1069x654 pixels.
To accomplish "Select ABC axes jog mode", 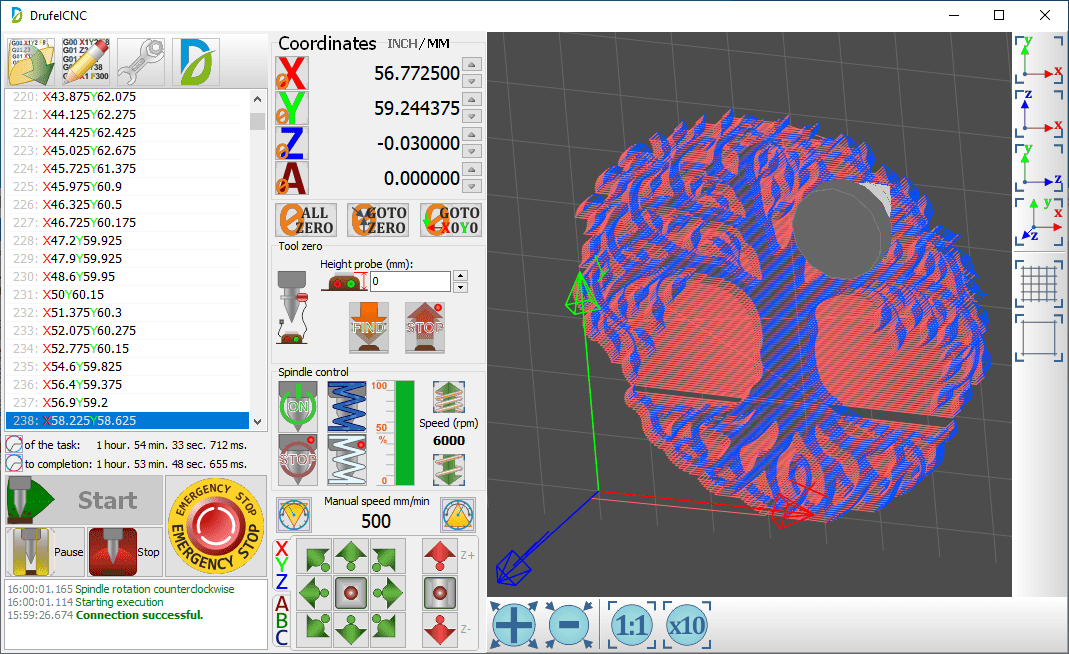I will (282, 621).
